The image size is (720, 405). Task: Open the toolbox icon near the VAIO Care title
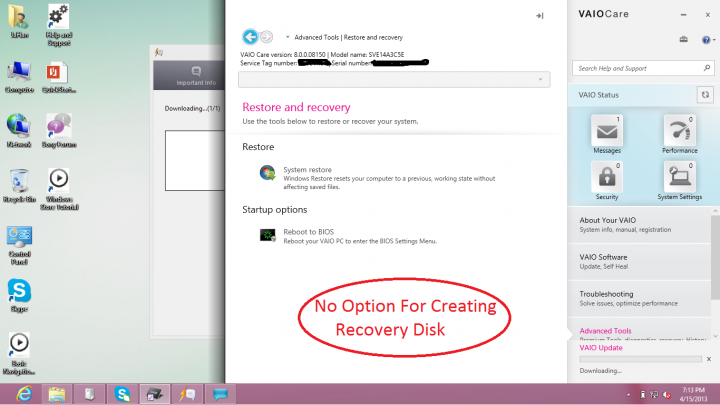684,39
